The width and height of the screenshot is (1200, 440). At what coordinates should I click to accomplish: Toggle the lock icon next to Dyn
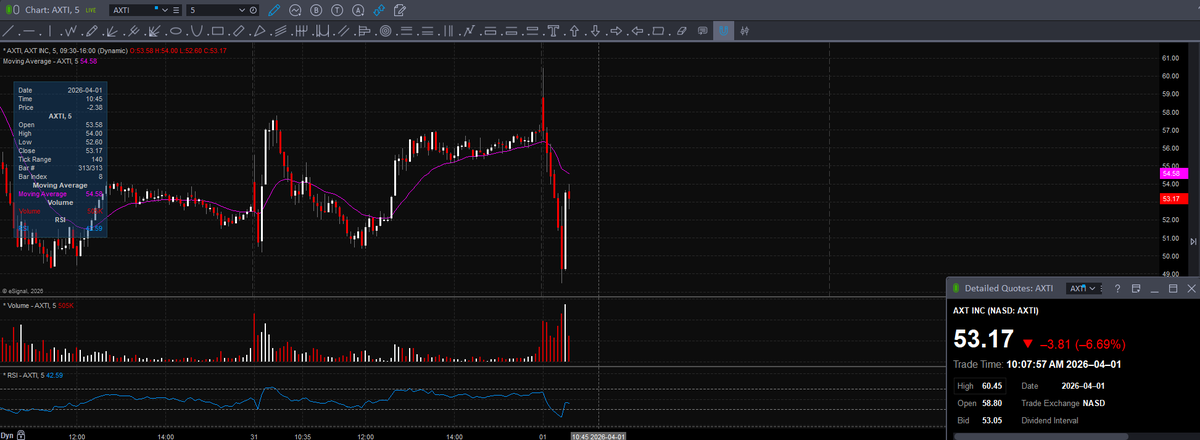pyautogui.click(x=21, y=435)
